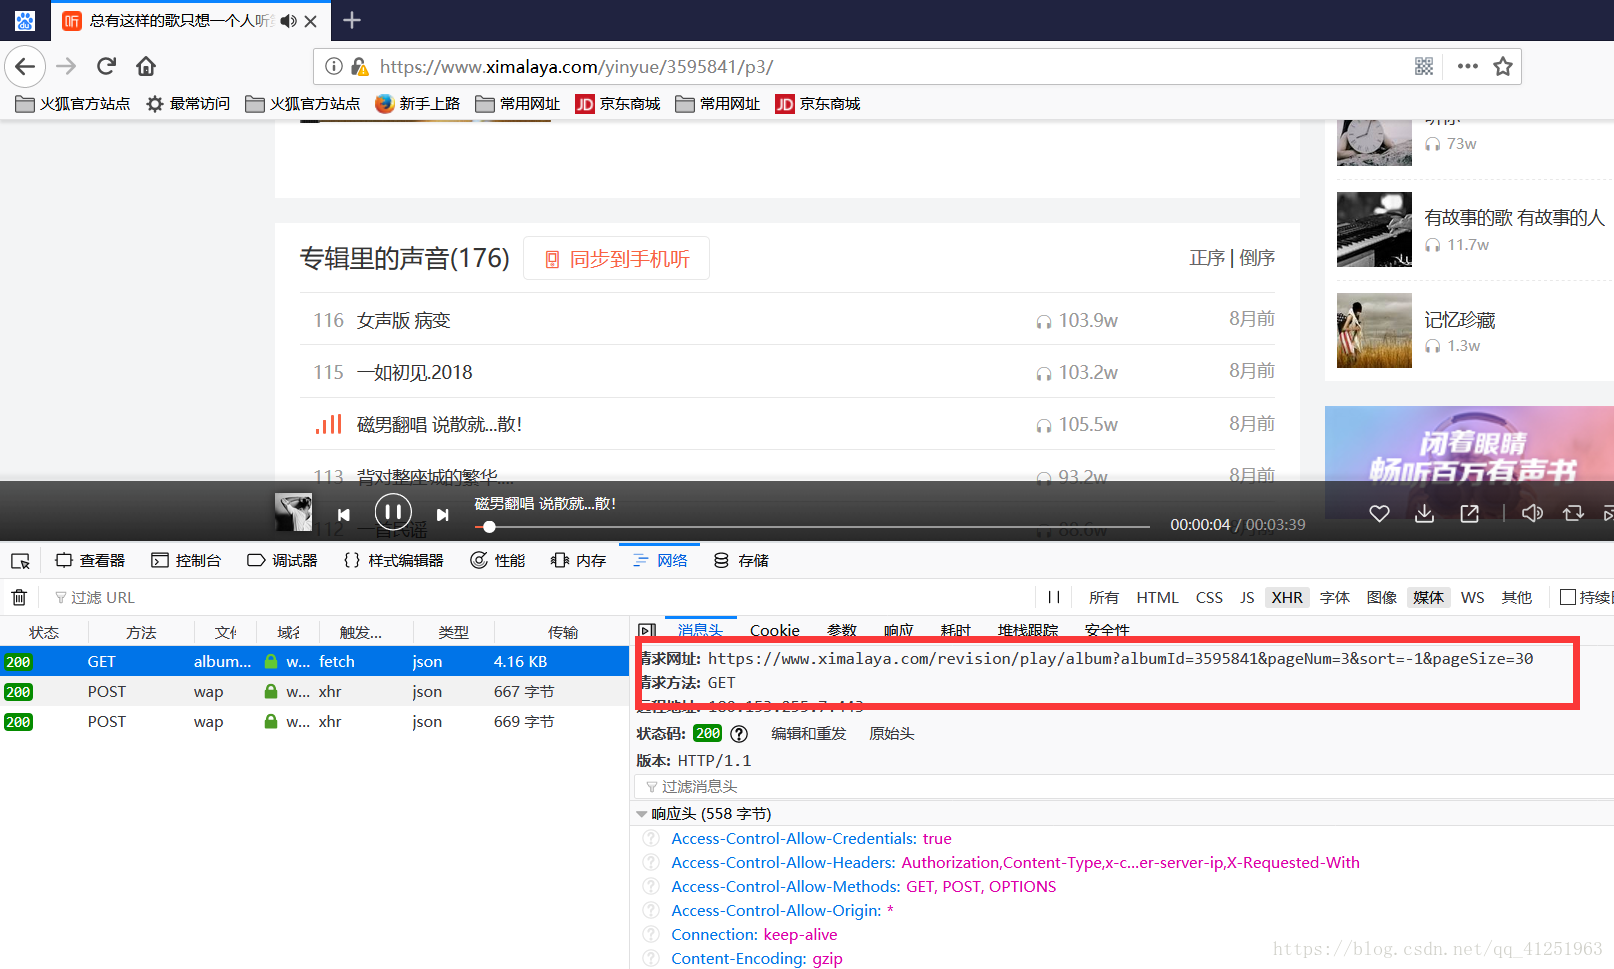Toggle the 媒体 media filter
The width and height of the screenshot is (1614, 969).
click(x=1428, y=597)
